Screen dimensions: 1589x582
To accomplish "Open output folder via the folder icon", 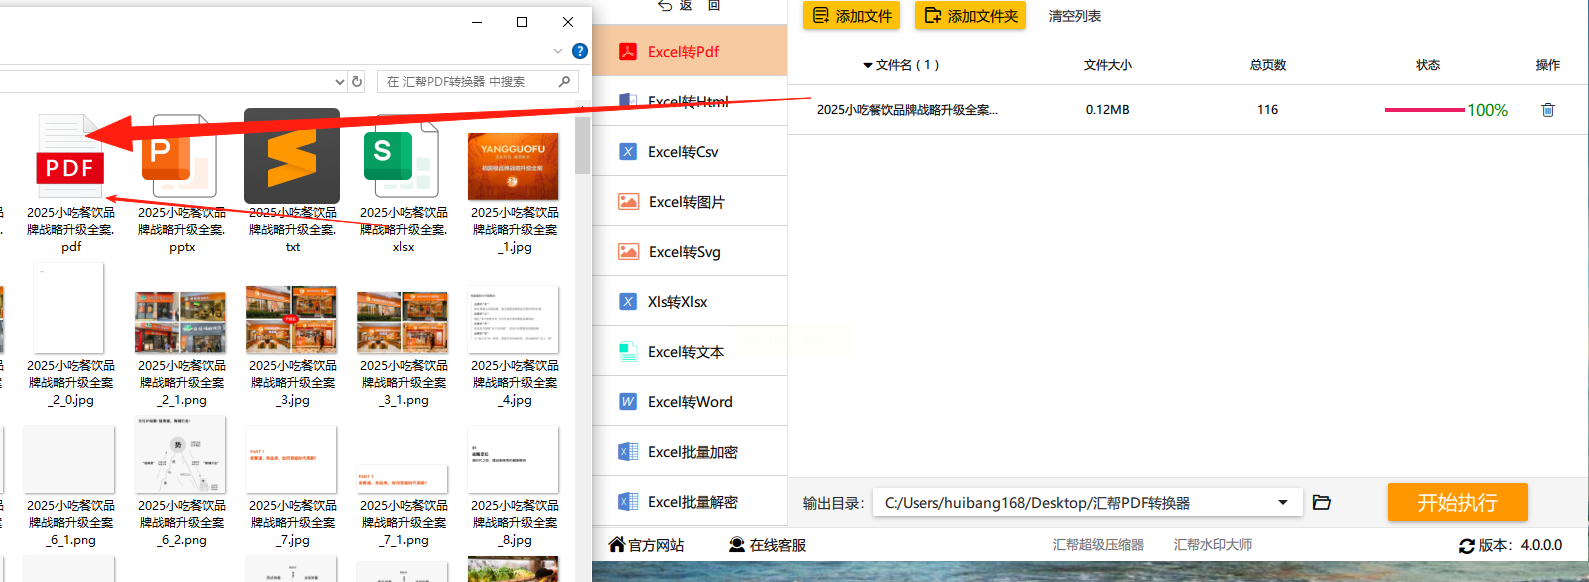I will click(1321, 502).
